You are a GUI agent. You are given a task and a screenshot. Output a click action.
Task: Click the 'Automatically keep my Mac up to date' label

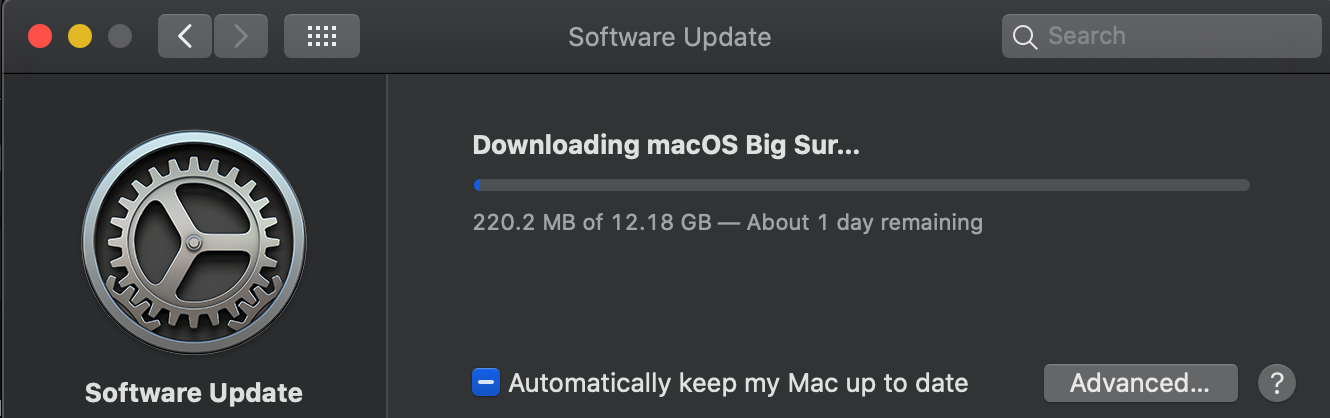coord(738,382)
